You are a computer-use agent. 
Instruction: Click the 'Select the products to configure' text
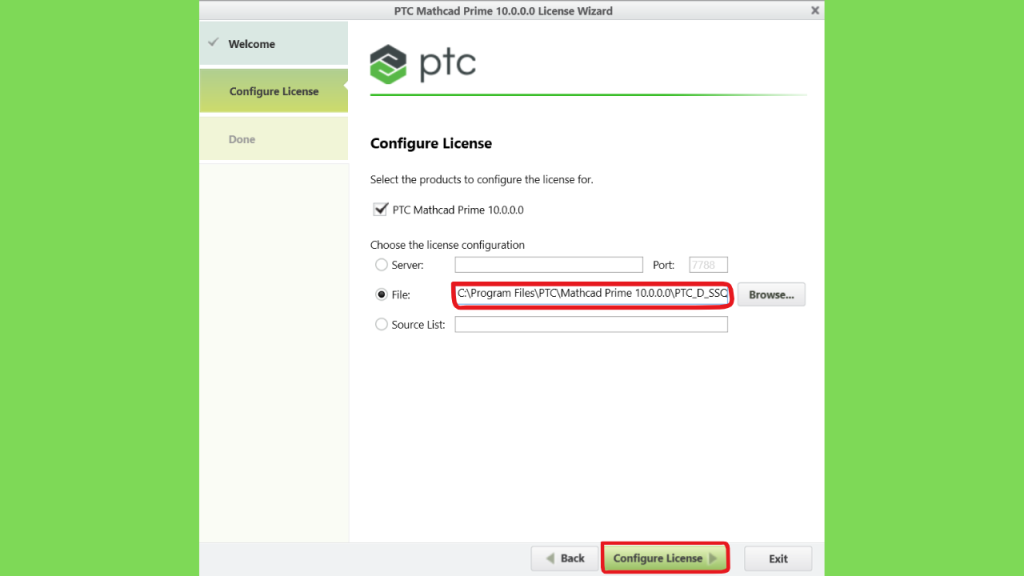click(482, 179)
